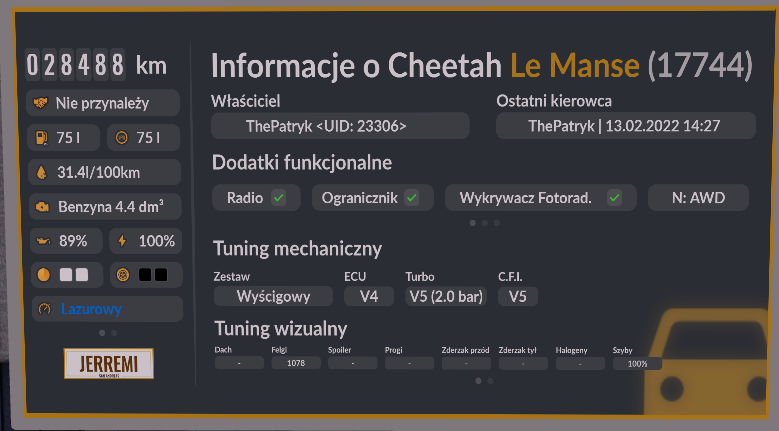
Task: Click the owner field ThePatryk UID: 23306
Action: 340,126
